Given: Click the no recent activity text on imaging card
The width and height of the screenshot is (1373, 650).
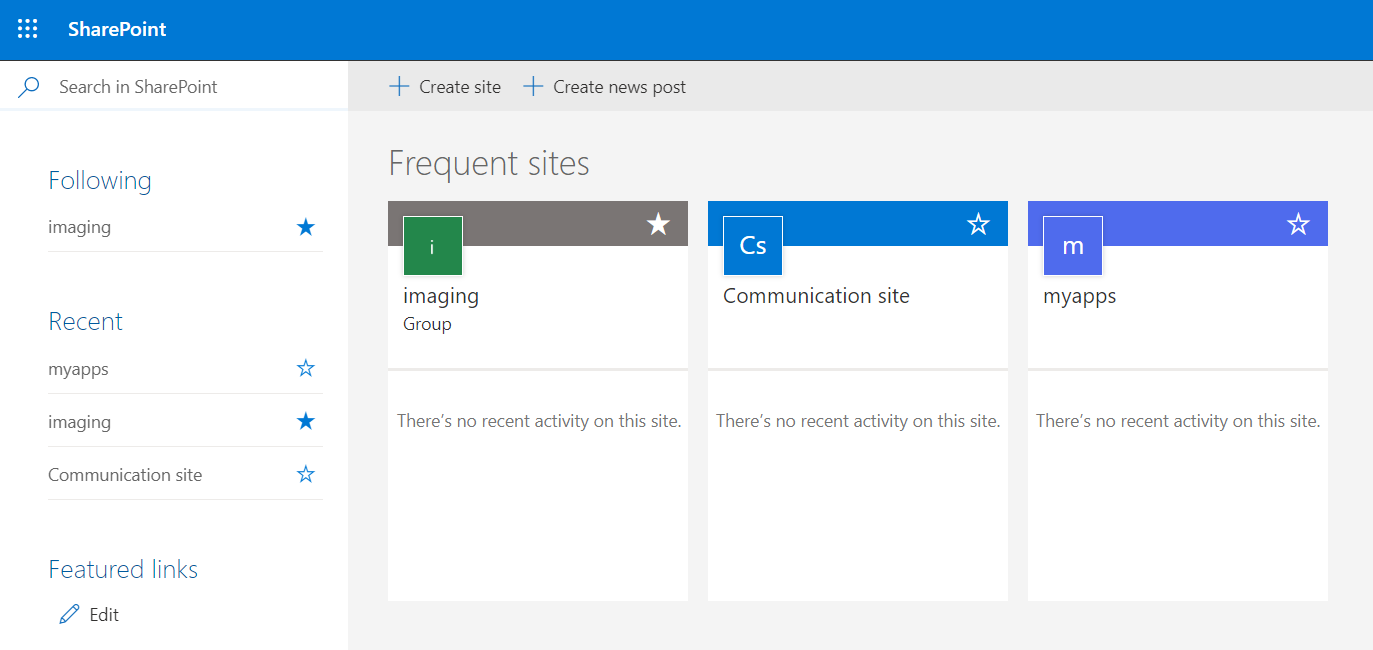Looking at the screenshot, I should [x=539, y=421].
